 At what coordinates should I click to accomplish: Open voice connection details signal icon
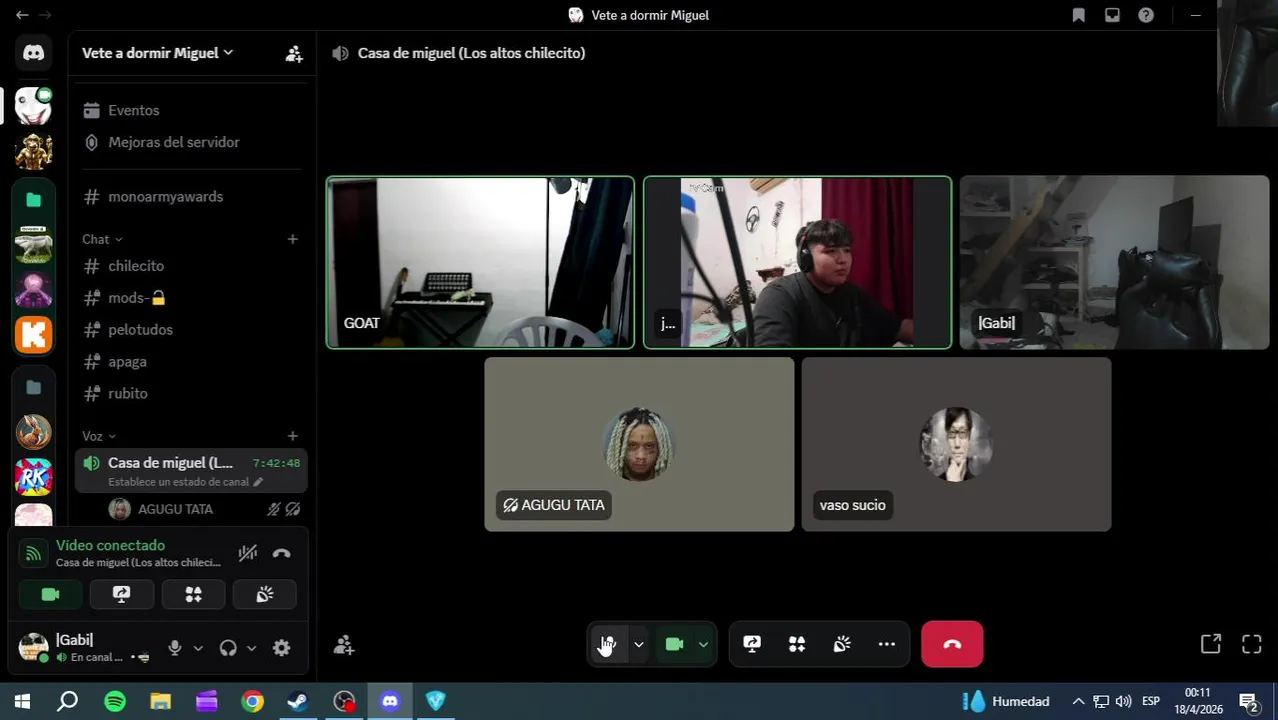pyautogui.click(x=34, y=553)
